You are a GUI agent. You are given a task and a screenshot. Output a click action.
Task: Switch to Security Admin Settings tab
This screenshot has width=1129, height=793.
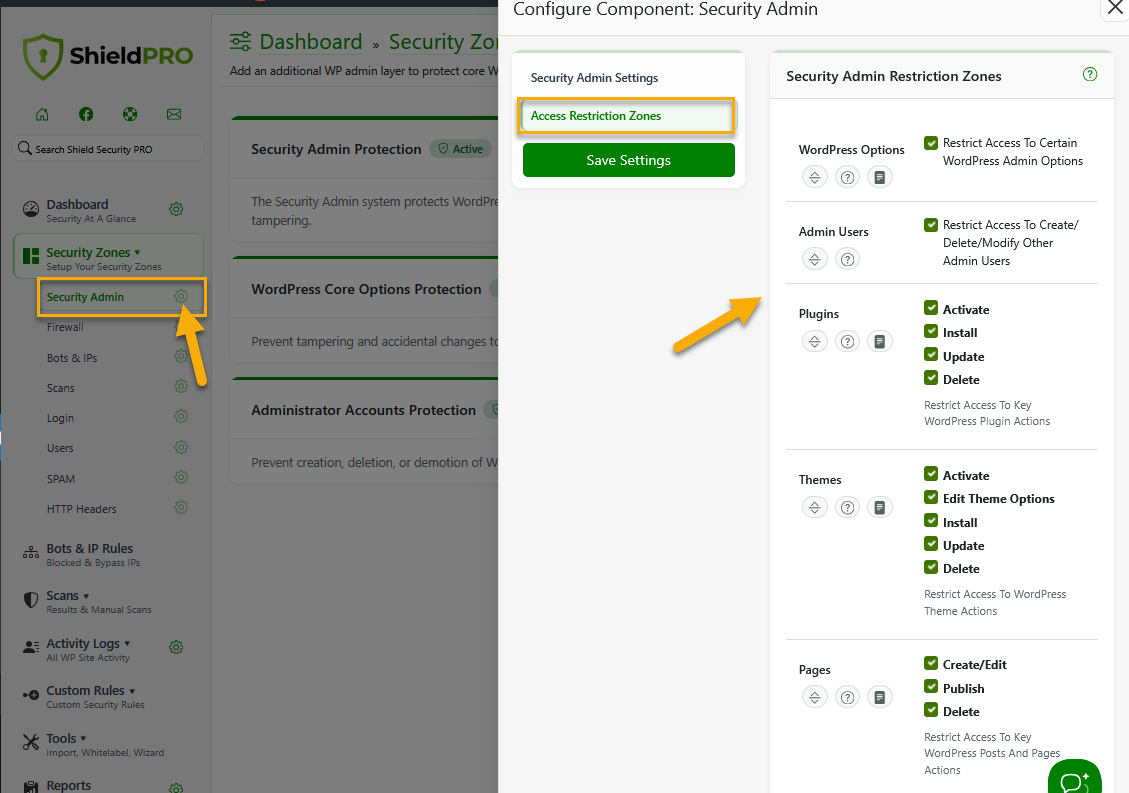594,78
